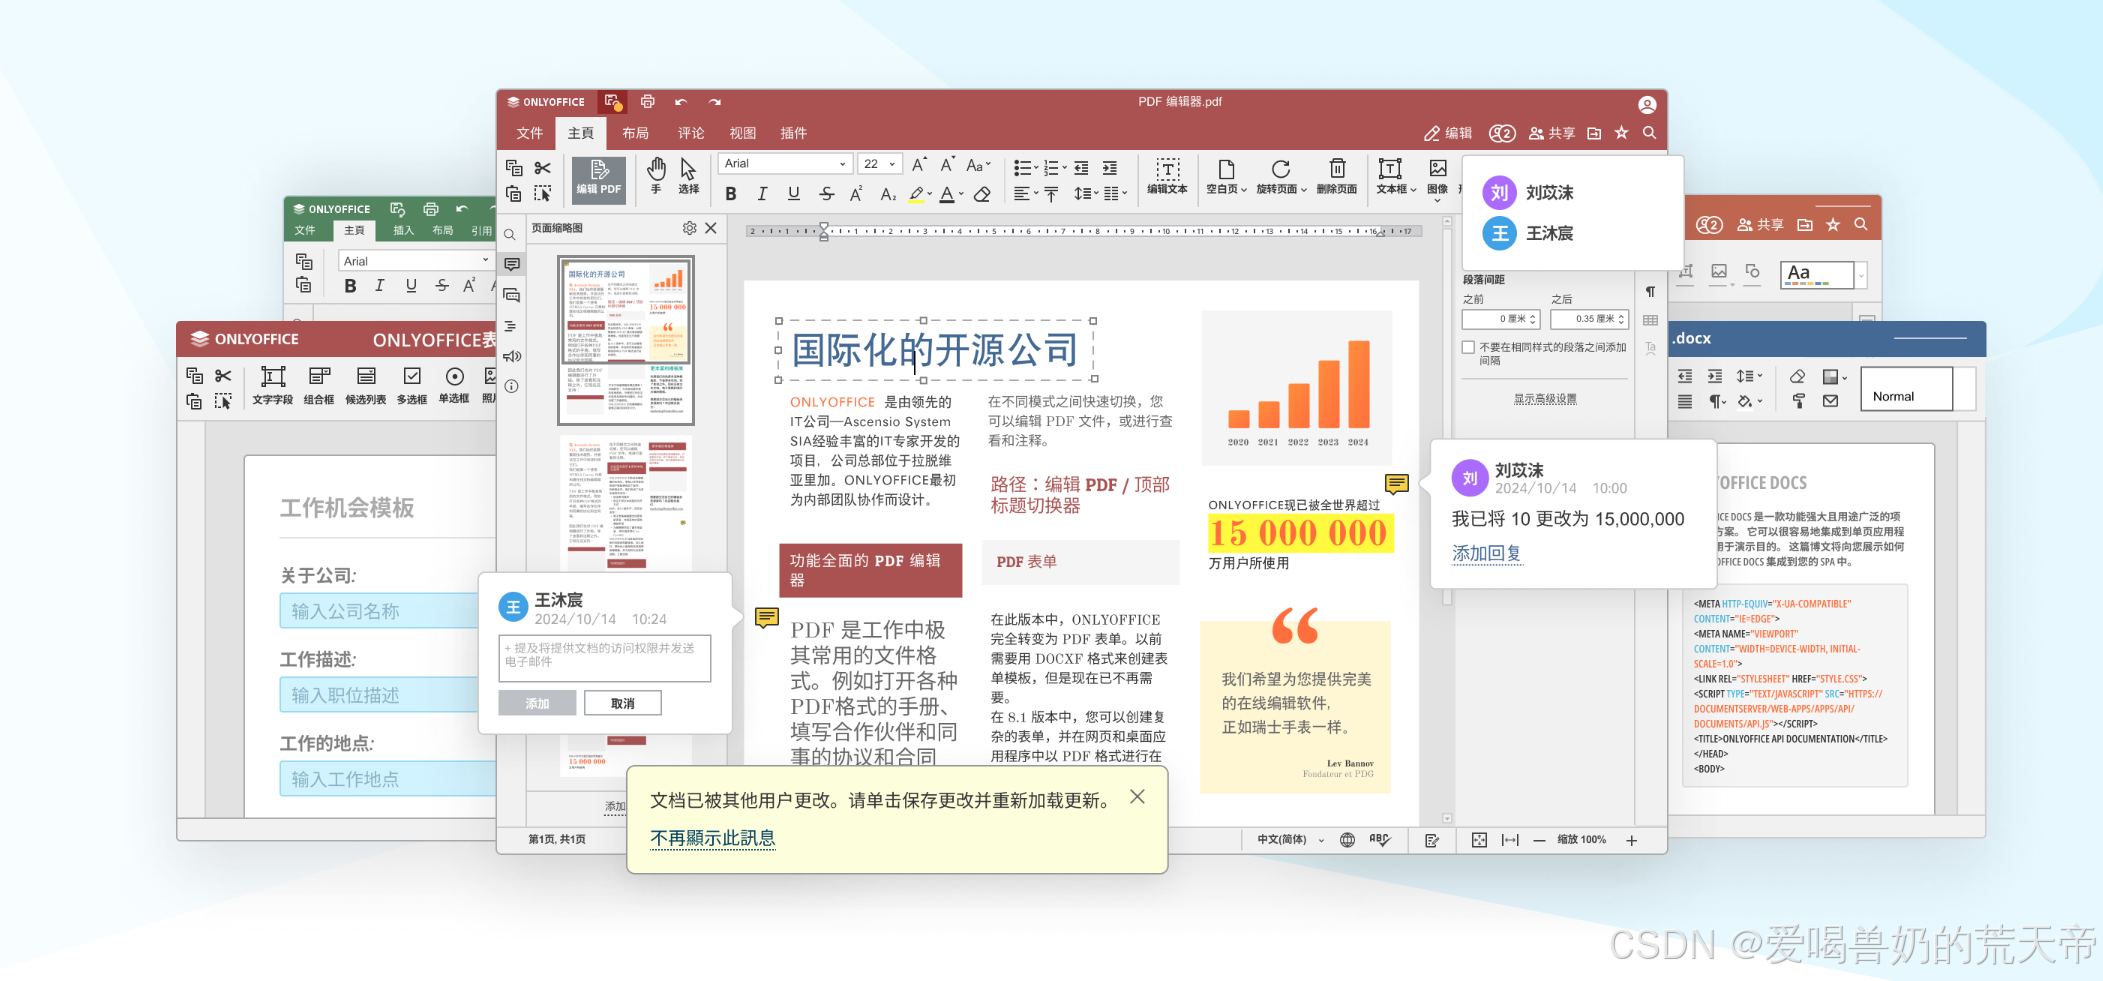
Task: Open the Arial font name dropdown in PDF editor
Action: (785, 164)
